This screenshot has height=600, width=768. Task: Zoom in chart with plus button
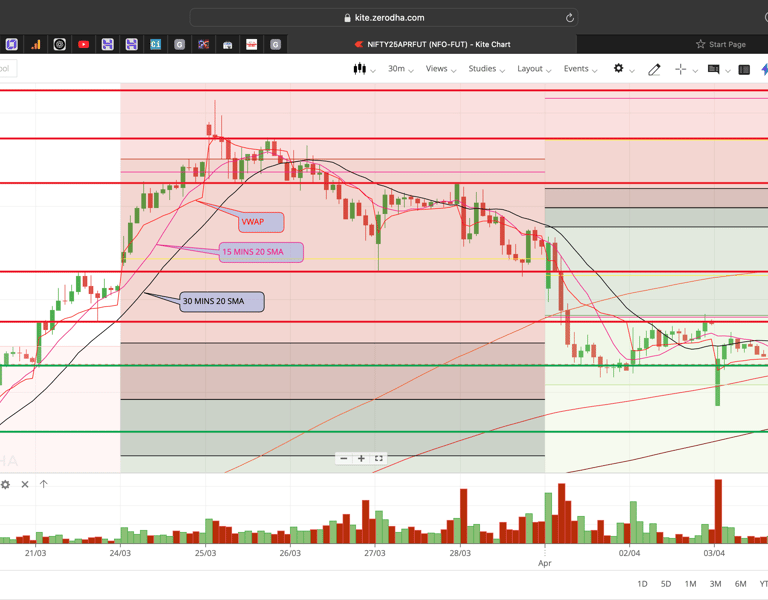(x=361, y=458)
